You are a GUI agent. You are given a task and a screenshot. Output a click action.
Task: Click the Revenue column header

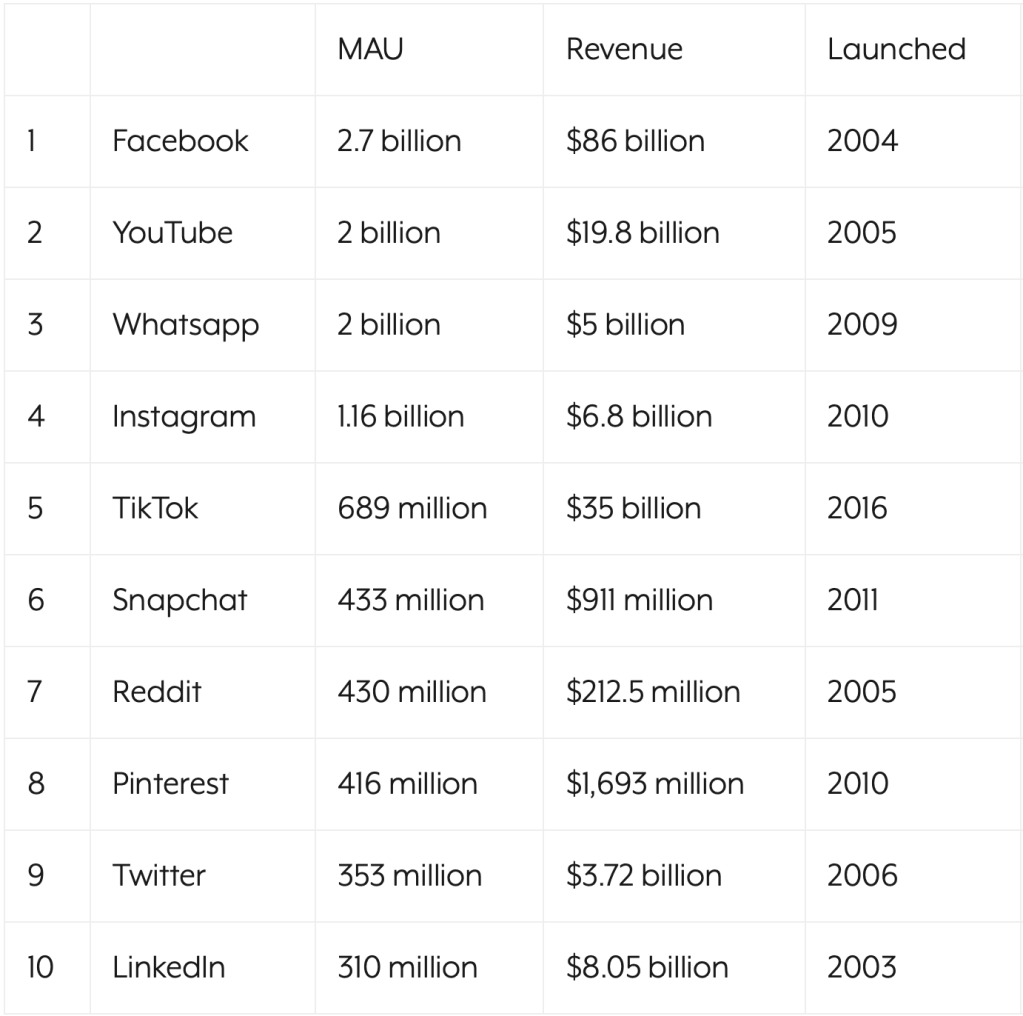pyautogui.click(x=624, y=49)
